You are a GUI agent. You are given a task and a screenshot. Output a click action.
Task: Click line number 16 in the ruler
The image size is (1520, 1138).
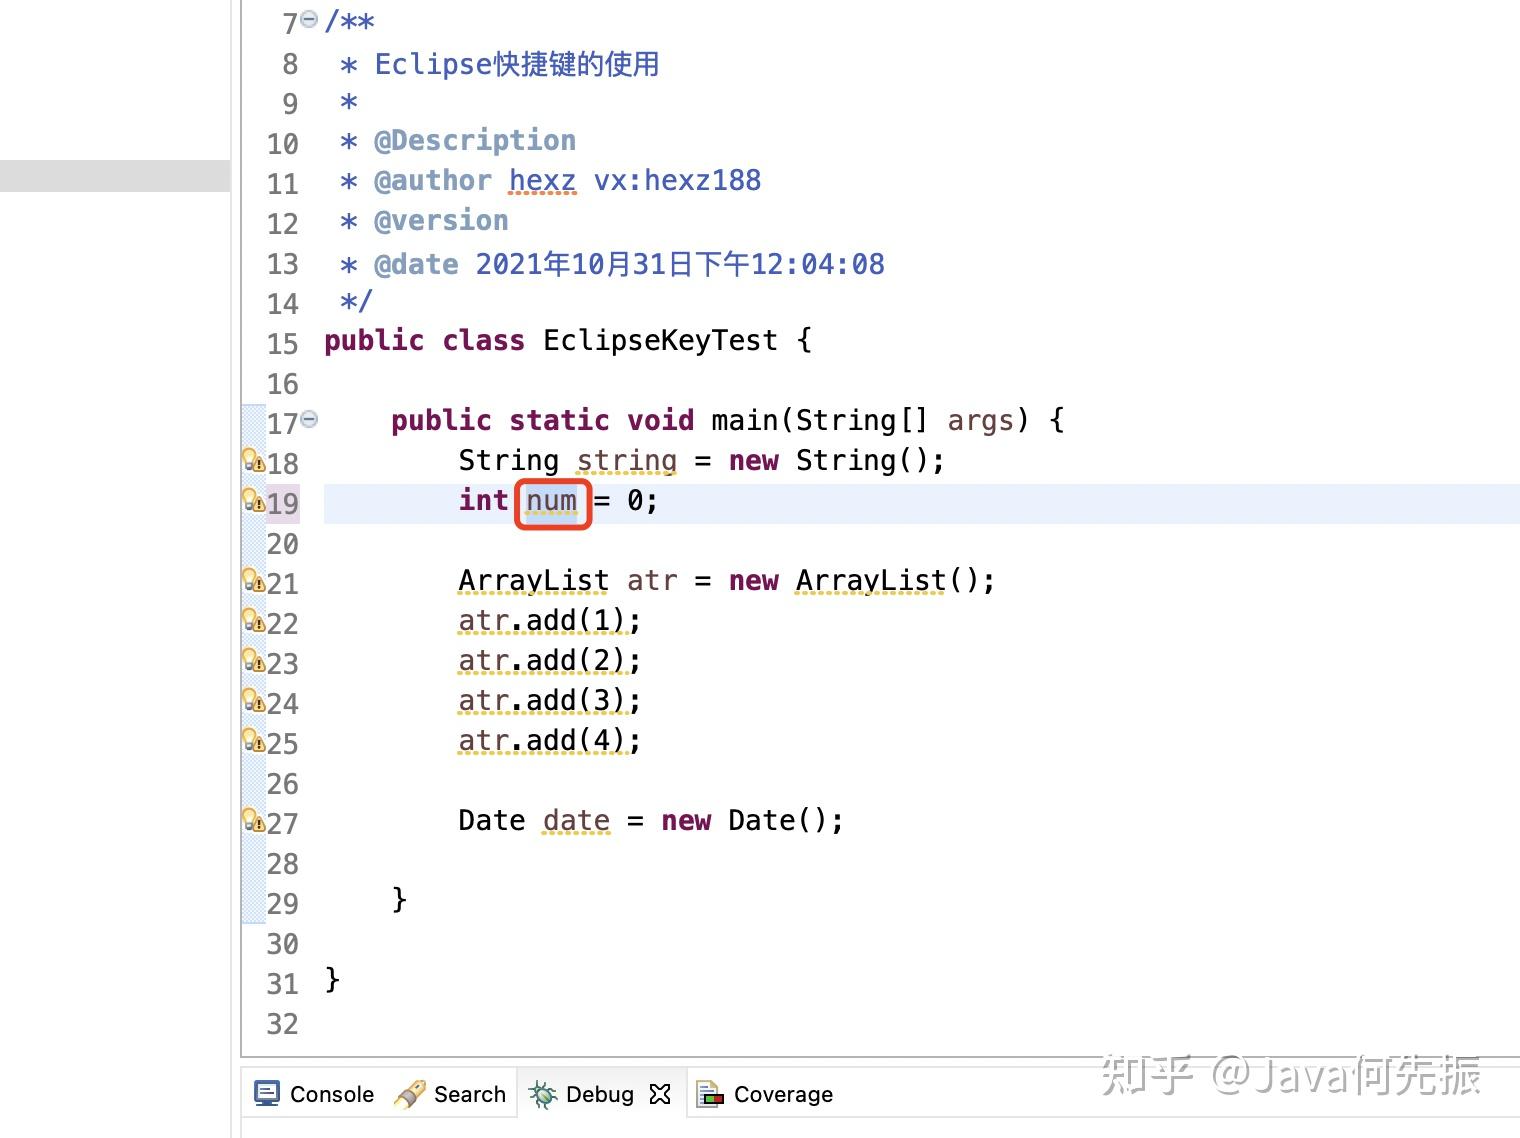coord(283,384)
